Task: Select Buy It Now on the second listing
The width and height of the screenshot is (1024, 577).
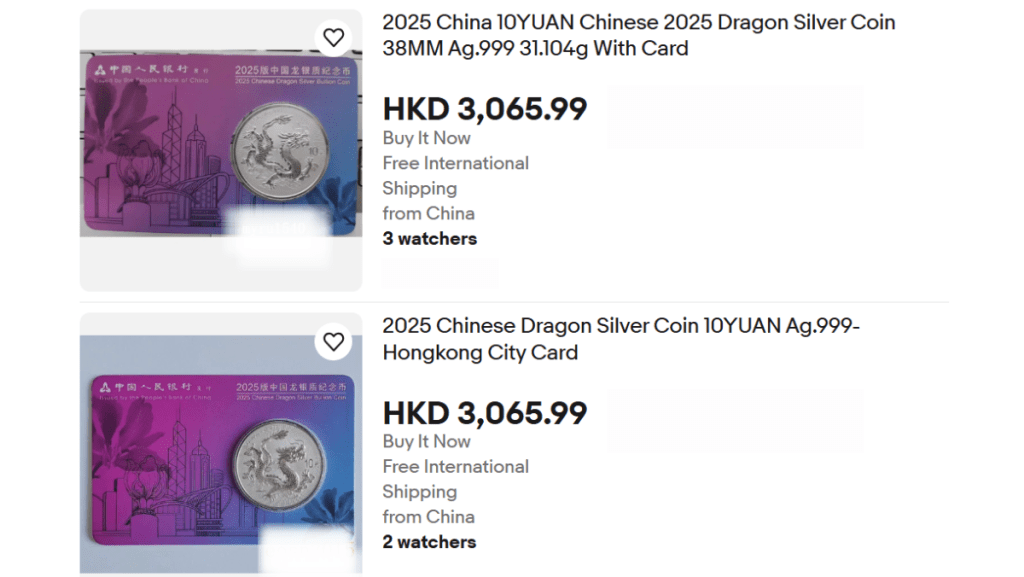Action: click(x=427, y=442)
